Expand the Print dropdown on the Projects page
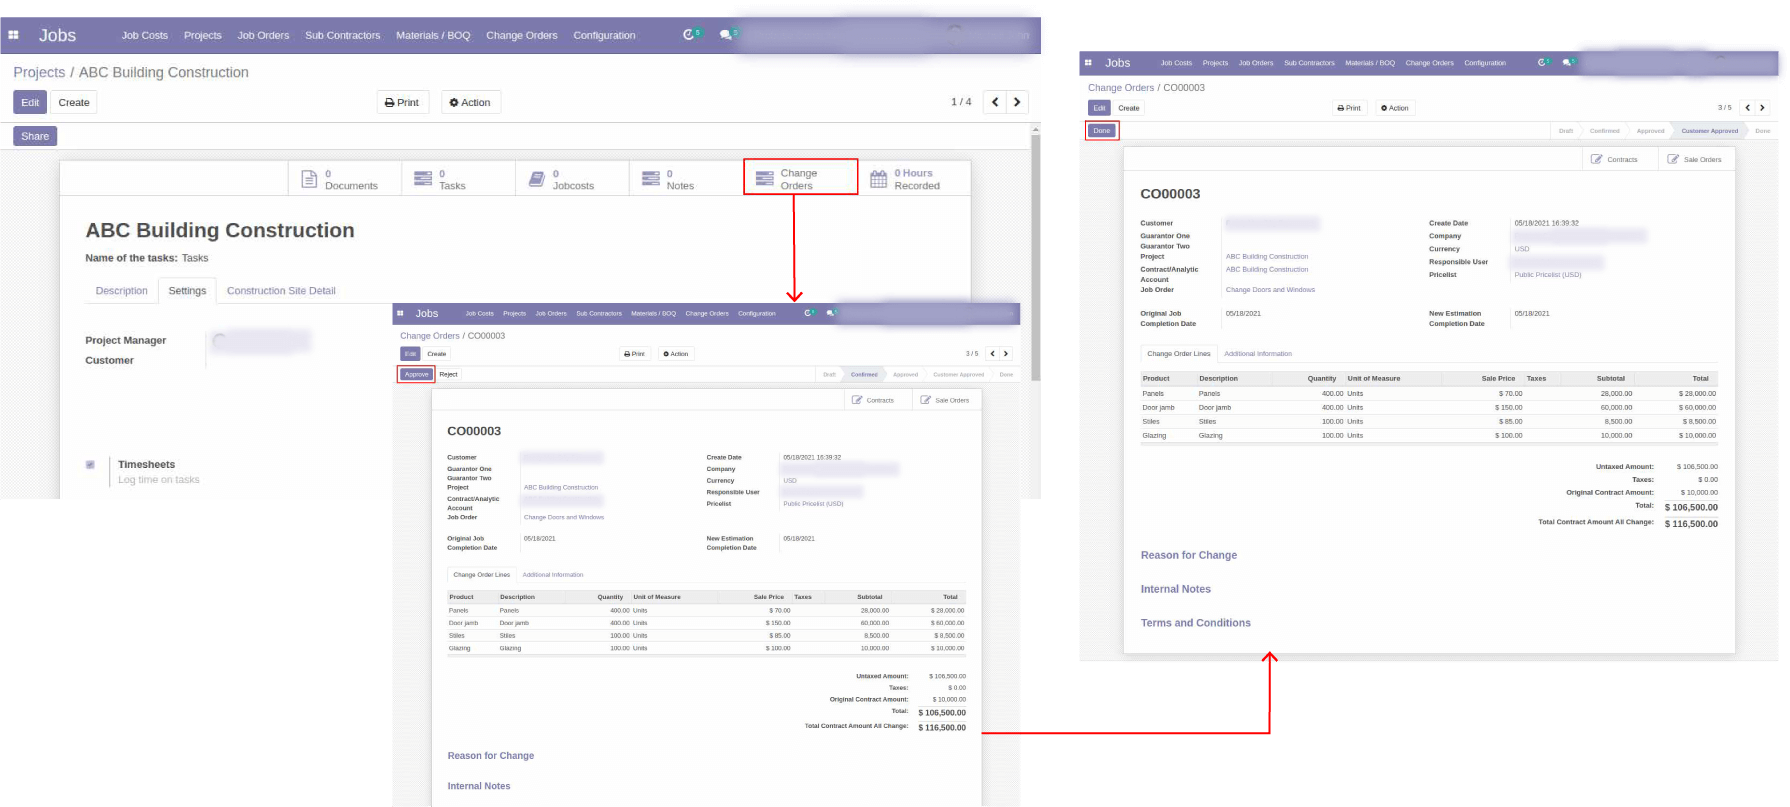1790x807 pixels. (402, 102)
